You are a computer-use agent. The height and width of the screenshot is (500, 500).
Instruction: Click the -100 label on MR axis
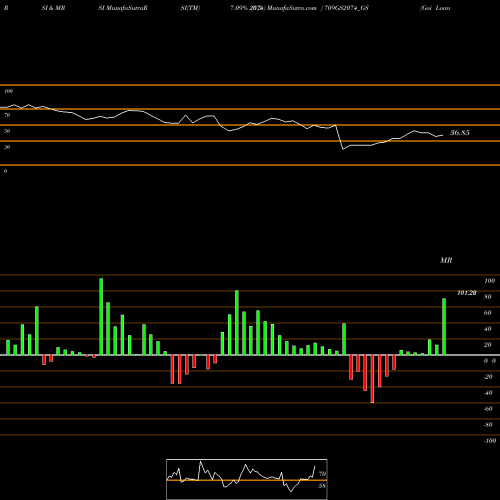coord(490,441)
